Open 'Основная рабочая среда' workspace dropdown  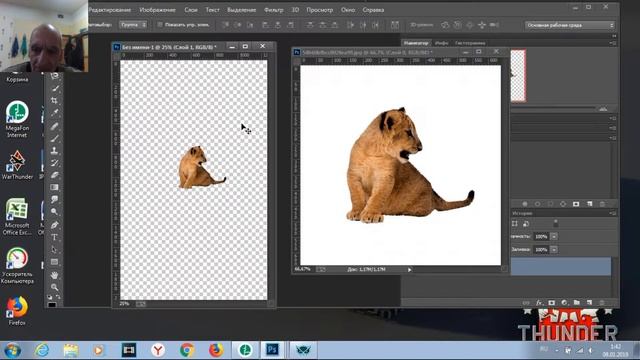(569, 25)
